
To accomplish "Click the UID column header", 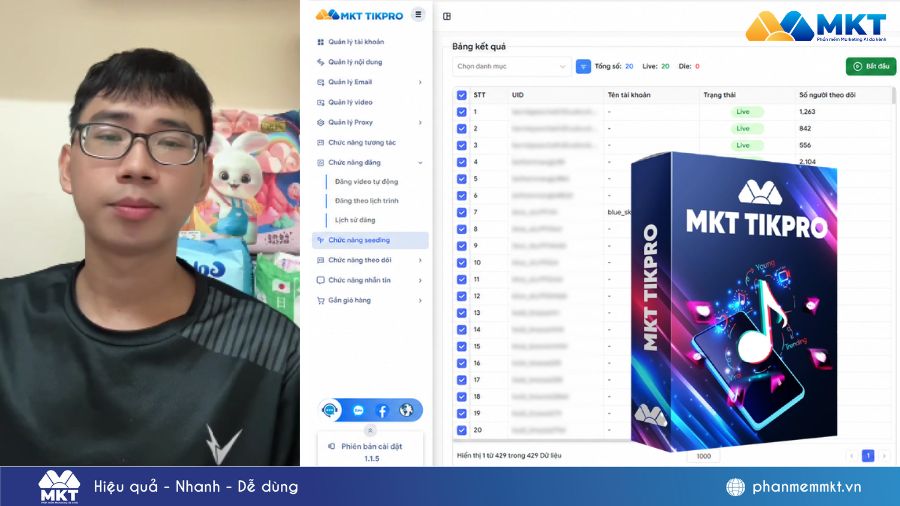I will click(518, 95).
